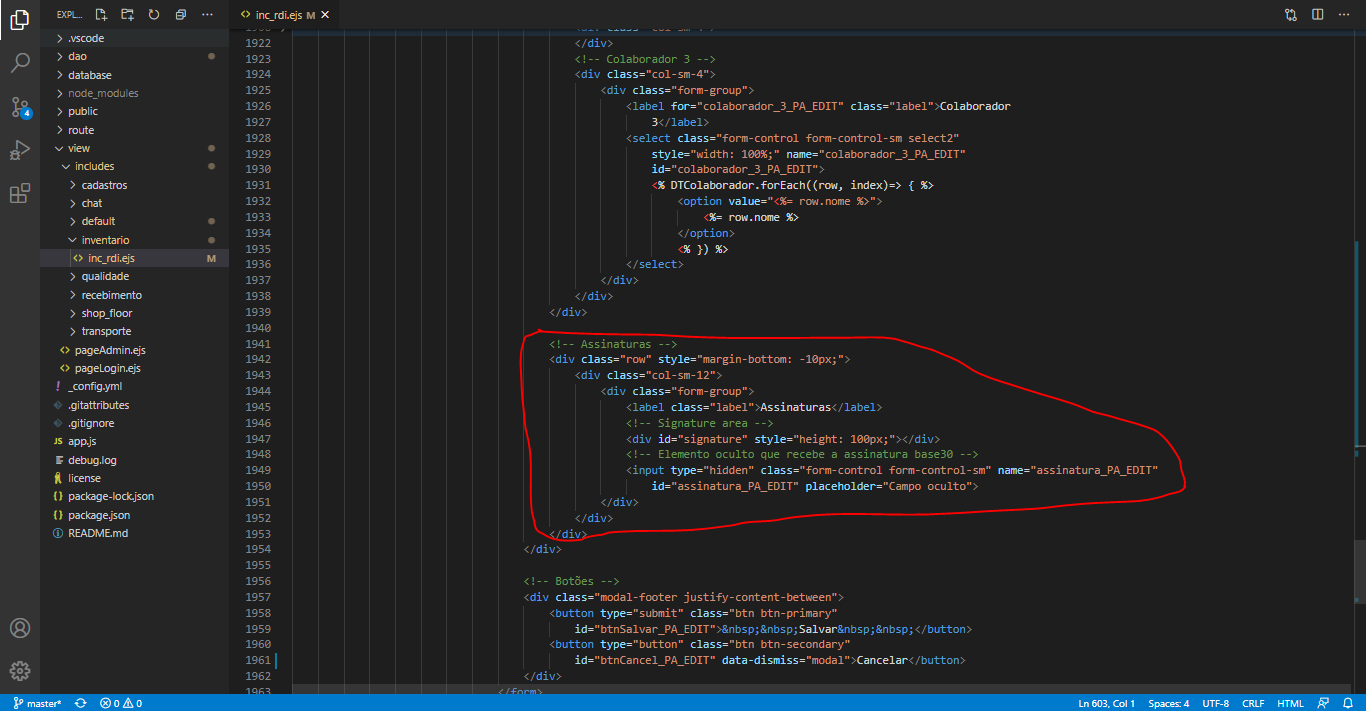
Task: Open Source Control with 4 changes
Action: tap(19, 107)
